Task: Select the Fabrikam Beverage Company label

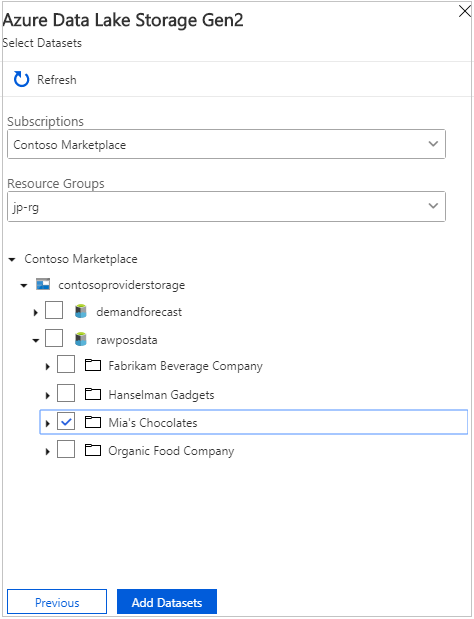Action: click(185, 366)
